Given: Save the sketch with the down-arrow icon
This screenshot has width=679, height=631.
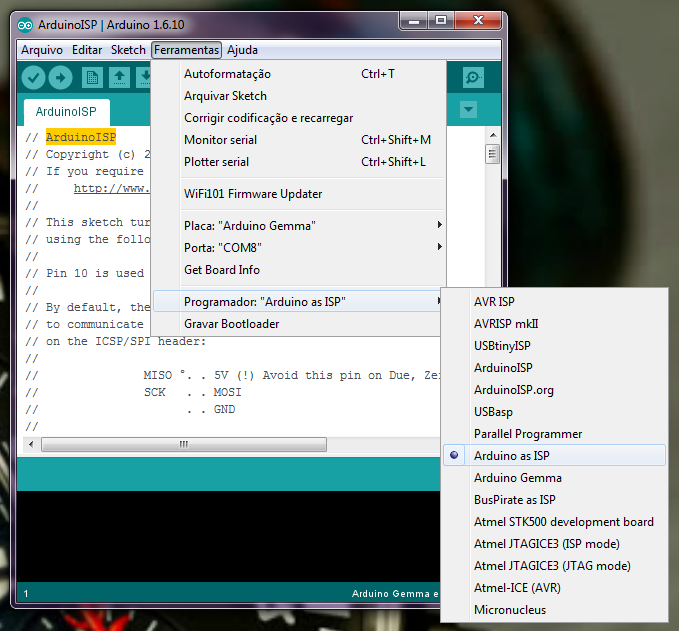Looking at the screenshot, I should point(144,78).
